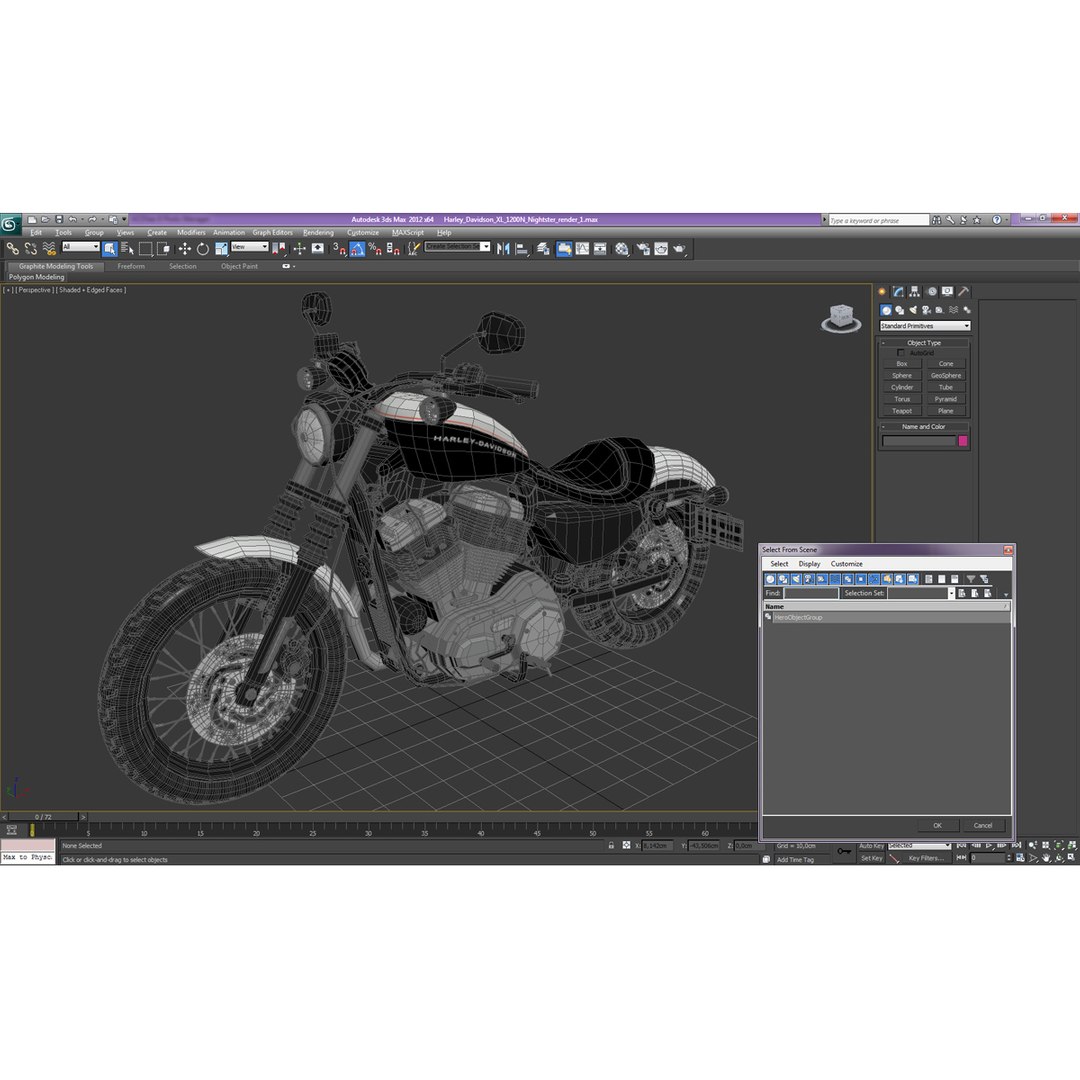Click the Align tool icon

(x=522, y=249)
